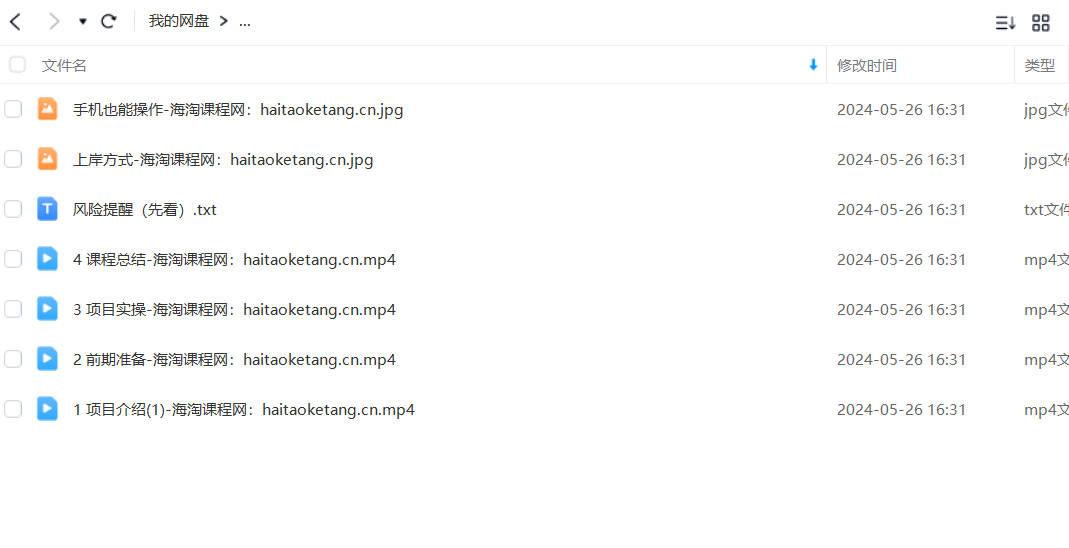Open 风险提醒（先看）.txt
This screenshot has width=1069, height=548.
tap(145, 209)
